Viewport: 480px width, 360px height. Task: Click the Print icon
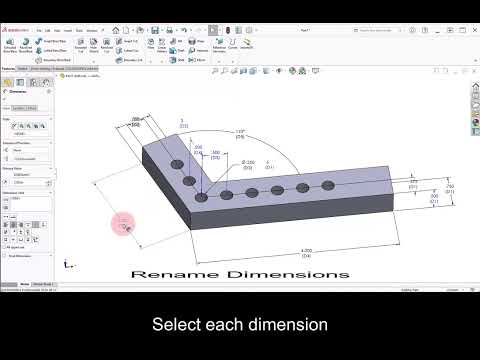(170, 30)
